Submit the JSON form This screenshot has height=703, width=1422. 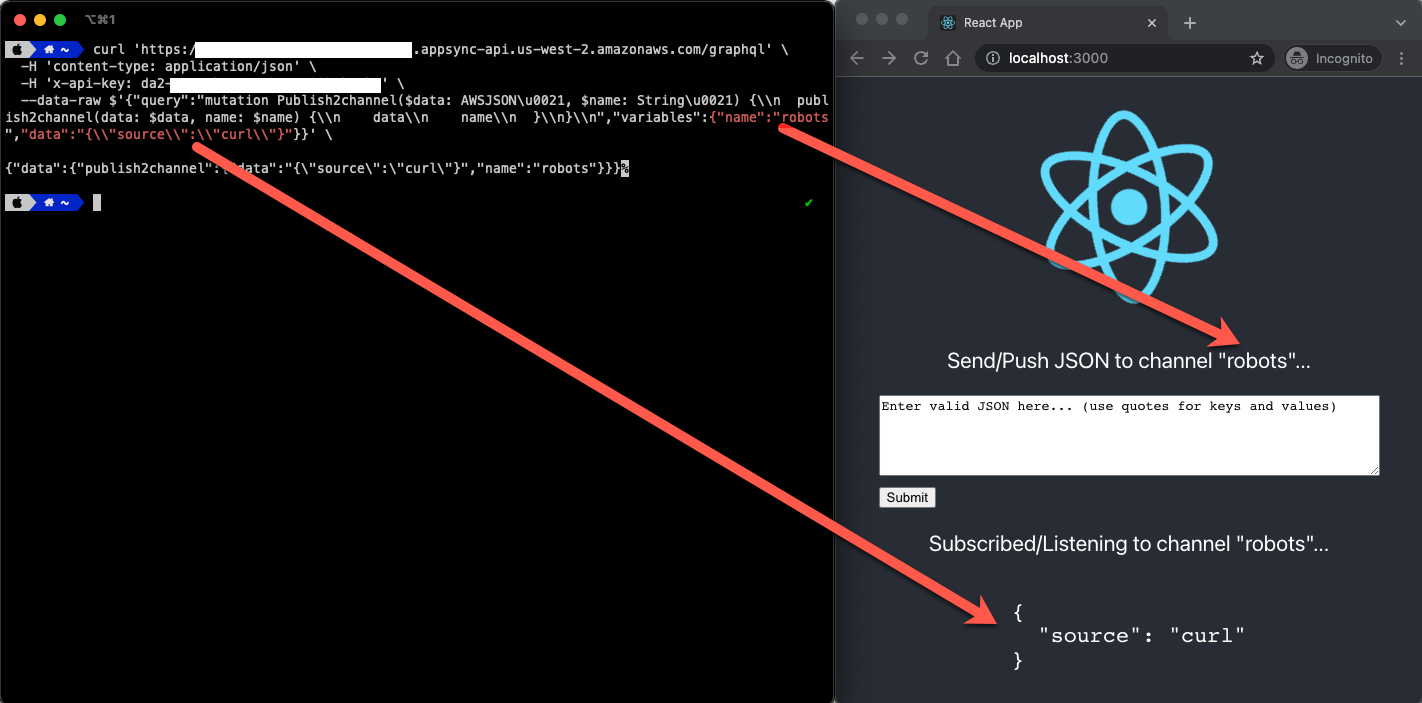click(x=907, y=497)
